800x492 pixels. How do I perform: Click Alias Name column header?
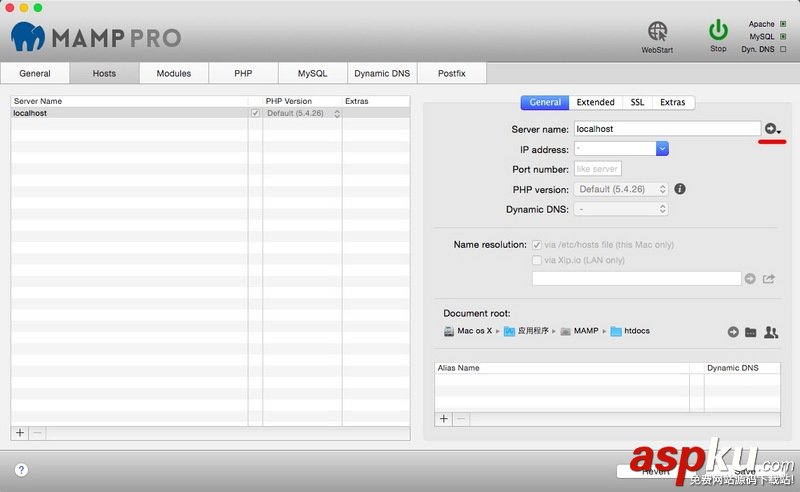click(562, 368)
